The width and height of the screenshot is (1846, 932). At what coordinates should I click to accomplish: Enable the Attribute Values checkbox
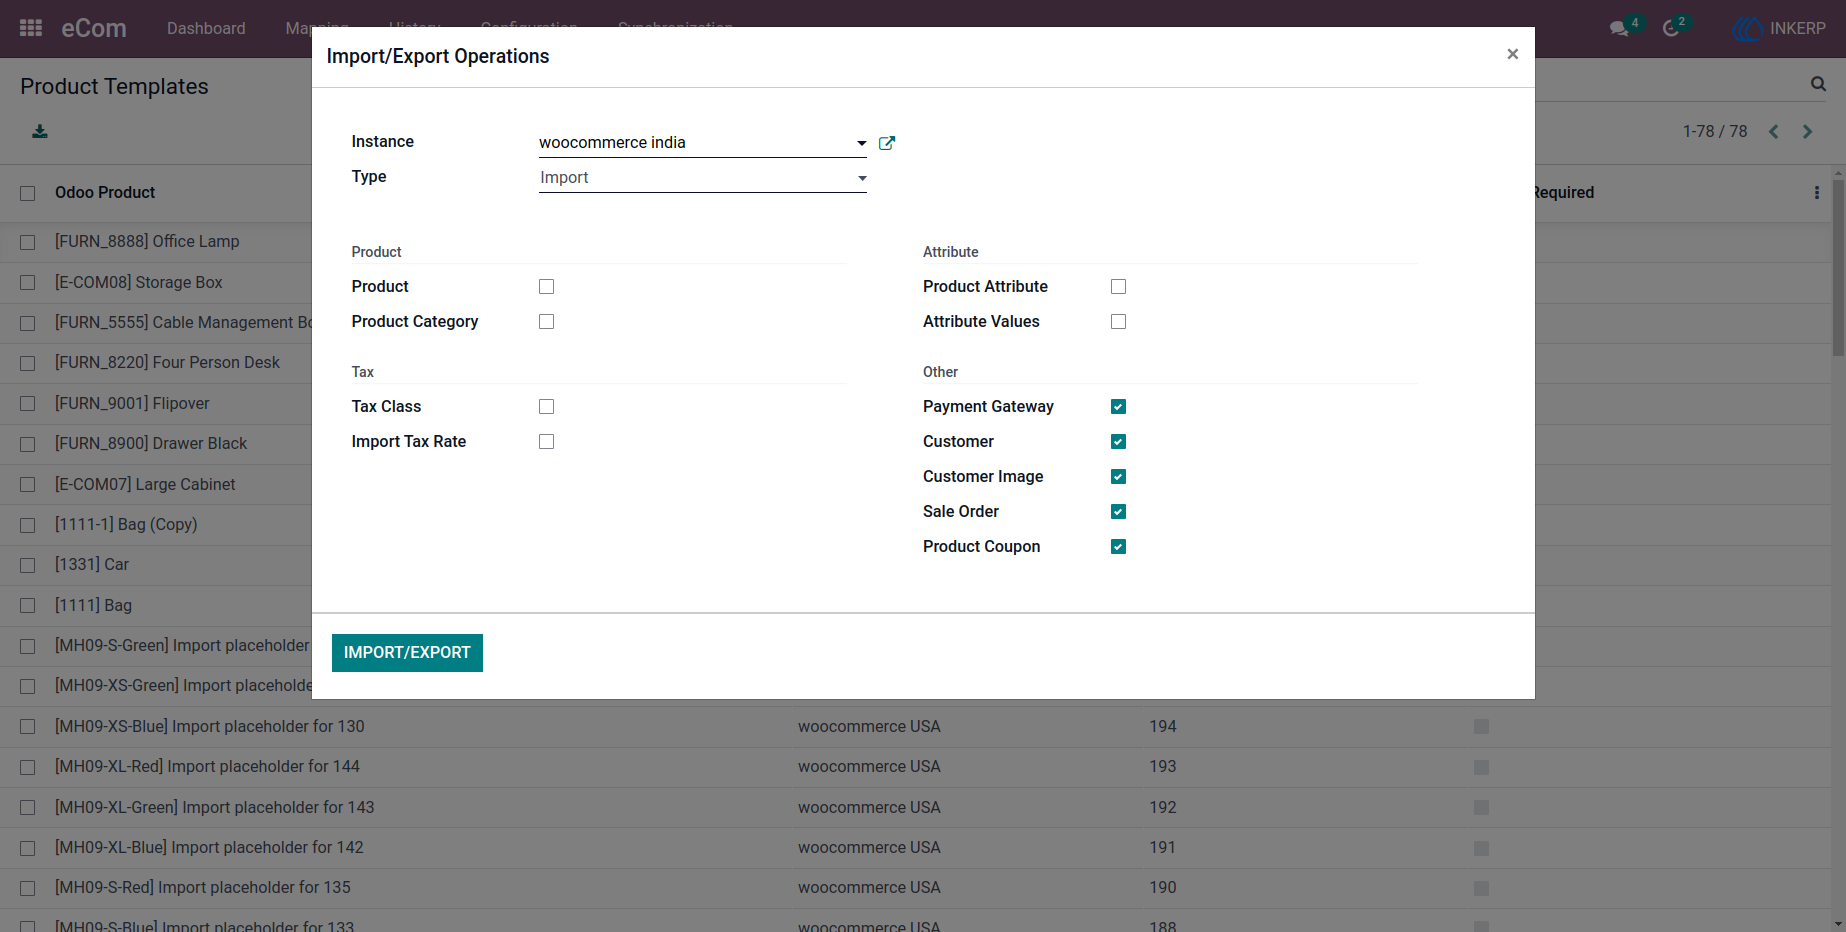[x=1118, y=321]
